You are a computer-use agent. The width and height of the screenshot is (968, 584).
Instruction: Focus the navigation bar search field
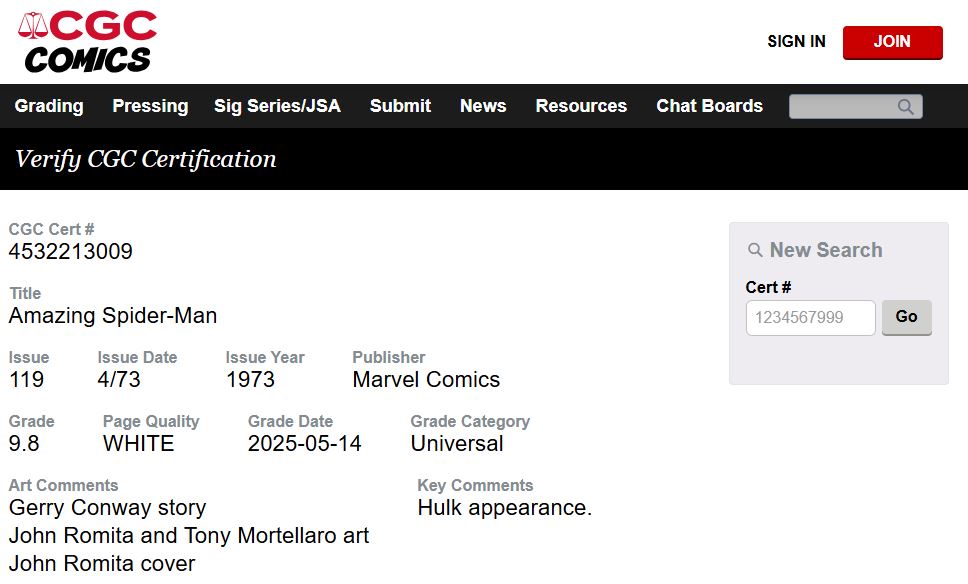[843, 107]
